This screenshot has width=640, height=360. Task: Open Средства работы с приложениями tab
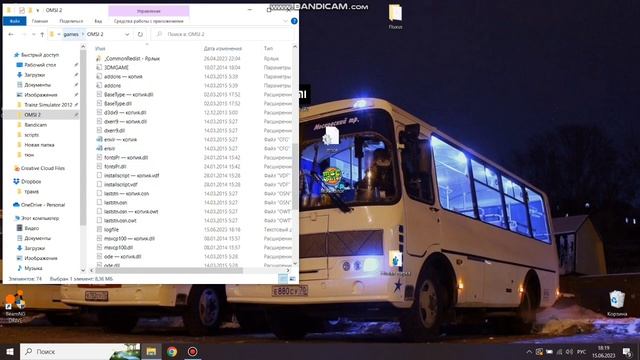[x=149, y=21]
